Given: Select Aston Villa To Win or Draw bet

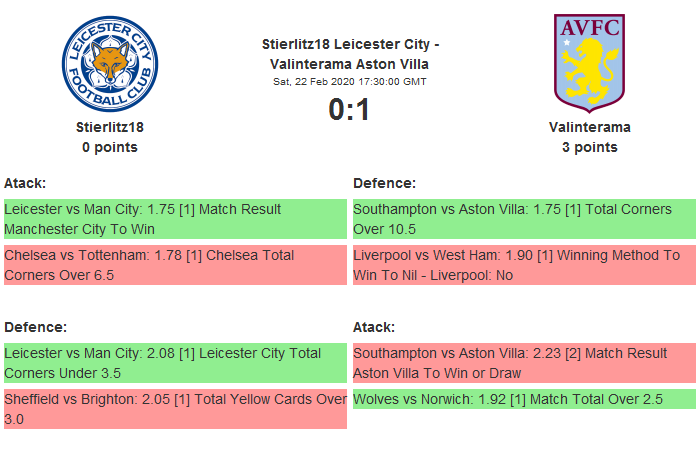Looking at the screenshot, I should pyautogui.click(x=524, y=363).
